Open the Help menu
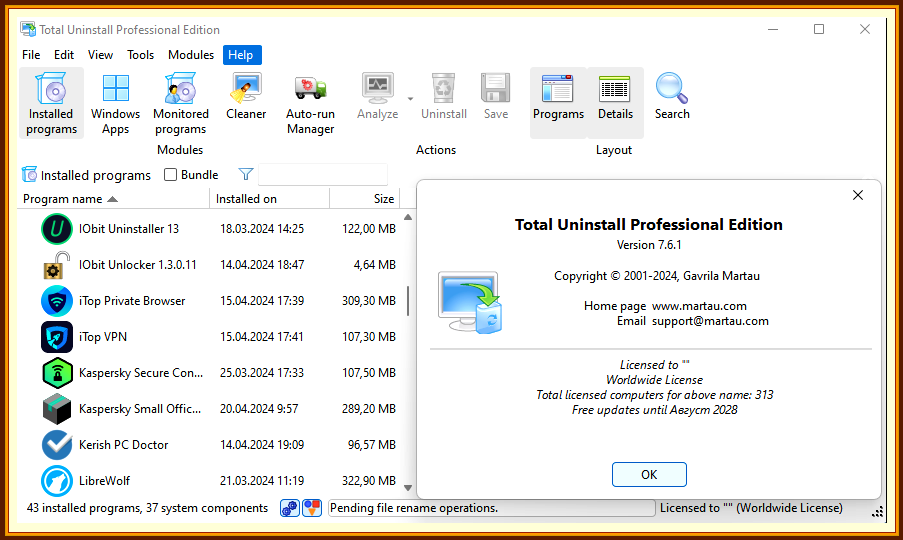 pyautogui.click(x=242, y=55)
